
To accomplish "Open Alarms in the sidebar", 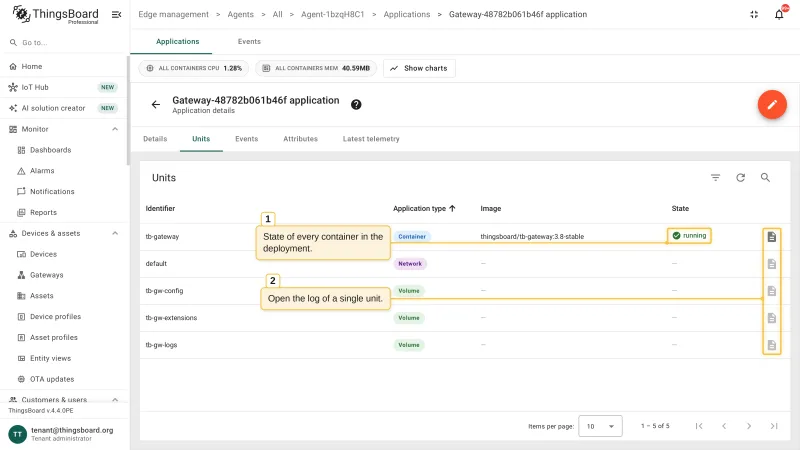I will coord(63,171).
